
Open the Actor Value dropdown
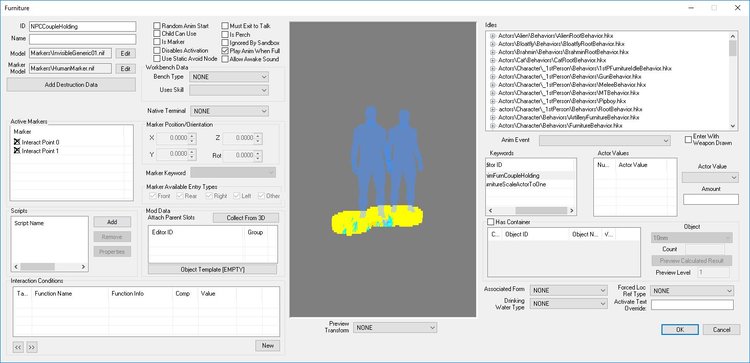710,177
